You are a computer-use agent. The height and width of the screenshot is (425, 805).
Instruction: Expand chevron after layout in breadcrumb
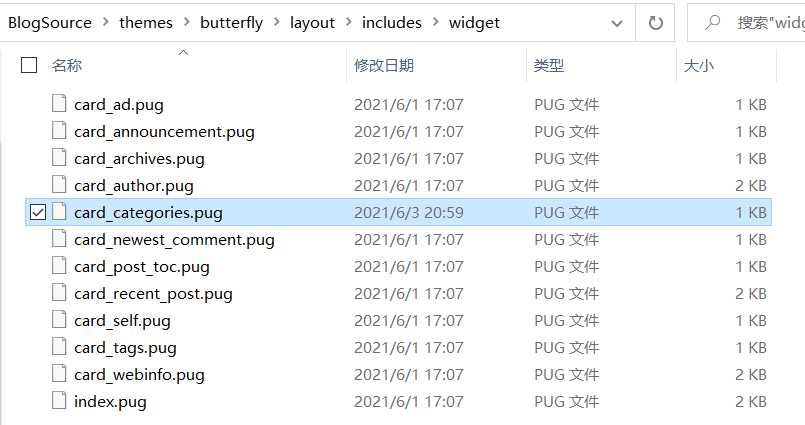pyautogui.click(x=349, y=22)
